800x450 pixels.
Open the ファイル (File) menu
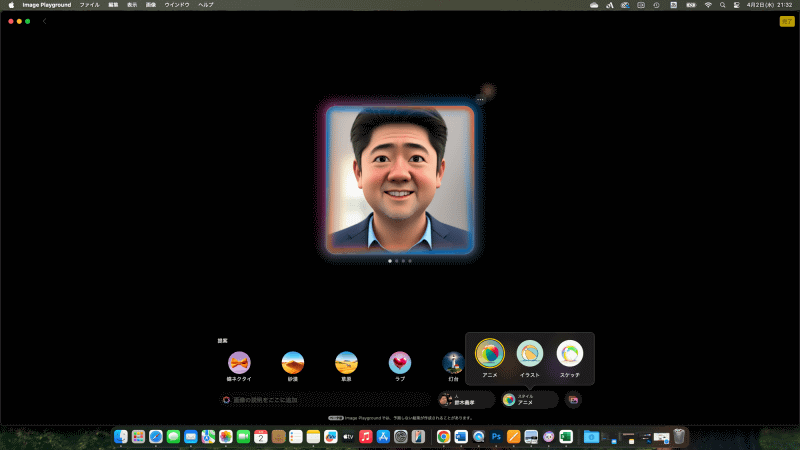point(89,5)
